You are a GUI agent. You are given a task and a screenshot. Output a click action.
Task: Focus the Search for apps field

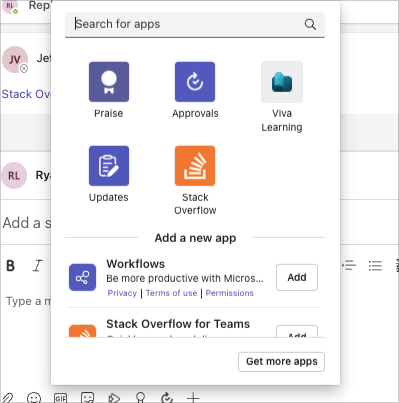tap(195, 25)
